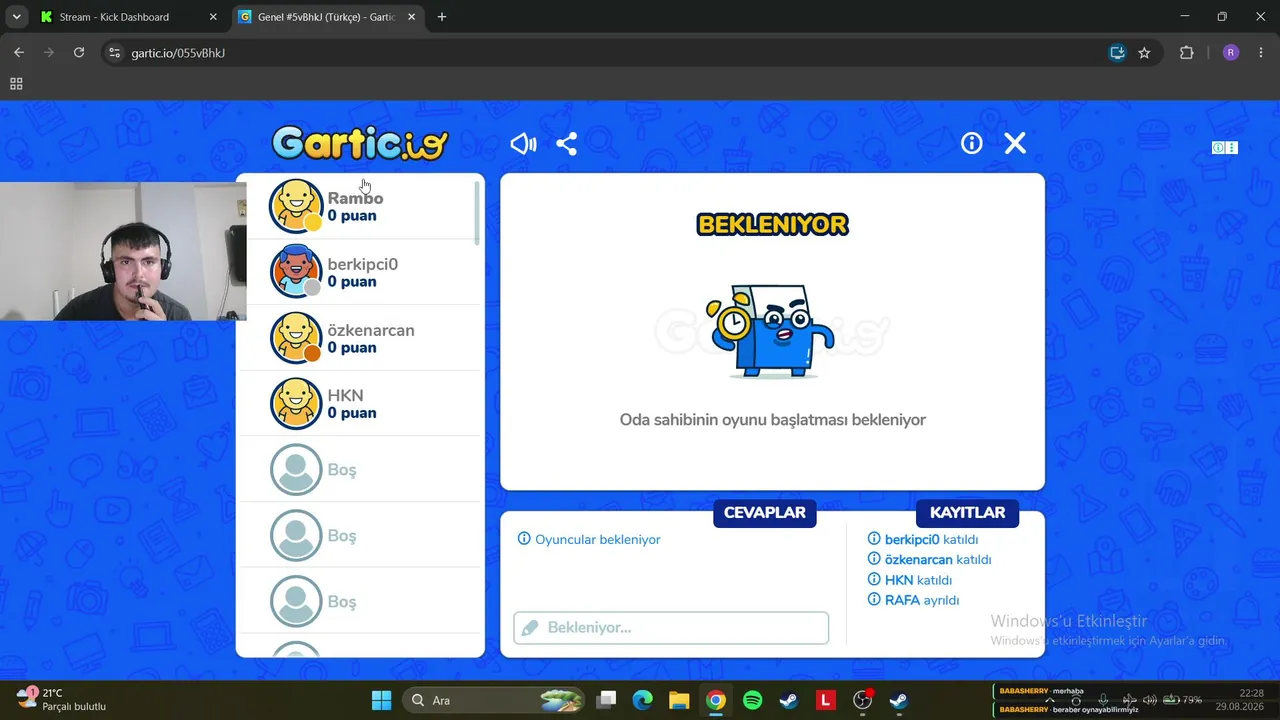Click the 'Oda sahibinin oyunu başlatması bekleniyor' text

click(773, 420)
